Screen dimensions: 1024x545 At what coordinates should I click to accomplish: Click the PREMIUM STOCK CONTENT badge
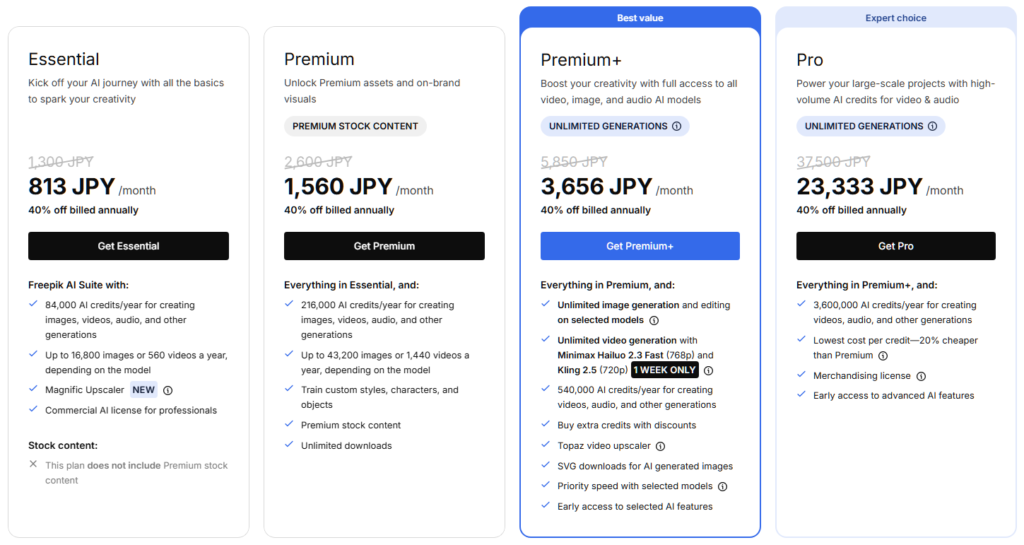click(355, 126)
